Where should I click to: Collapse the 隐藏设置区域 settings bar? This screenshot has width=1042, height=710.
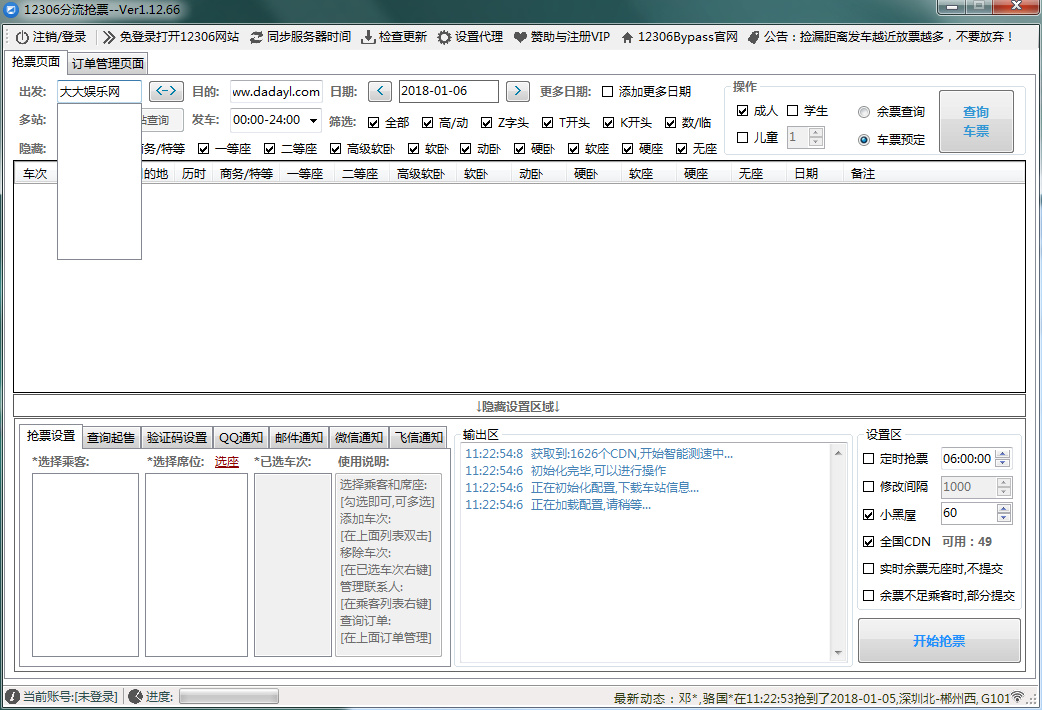518,406
